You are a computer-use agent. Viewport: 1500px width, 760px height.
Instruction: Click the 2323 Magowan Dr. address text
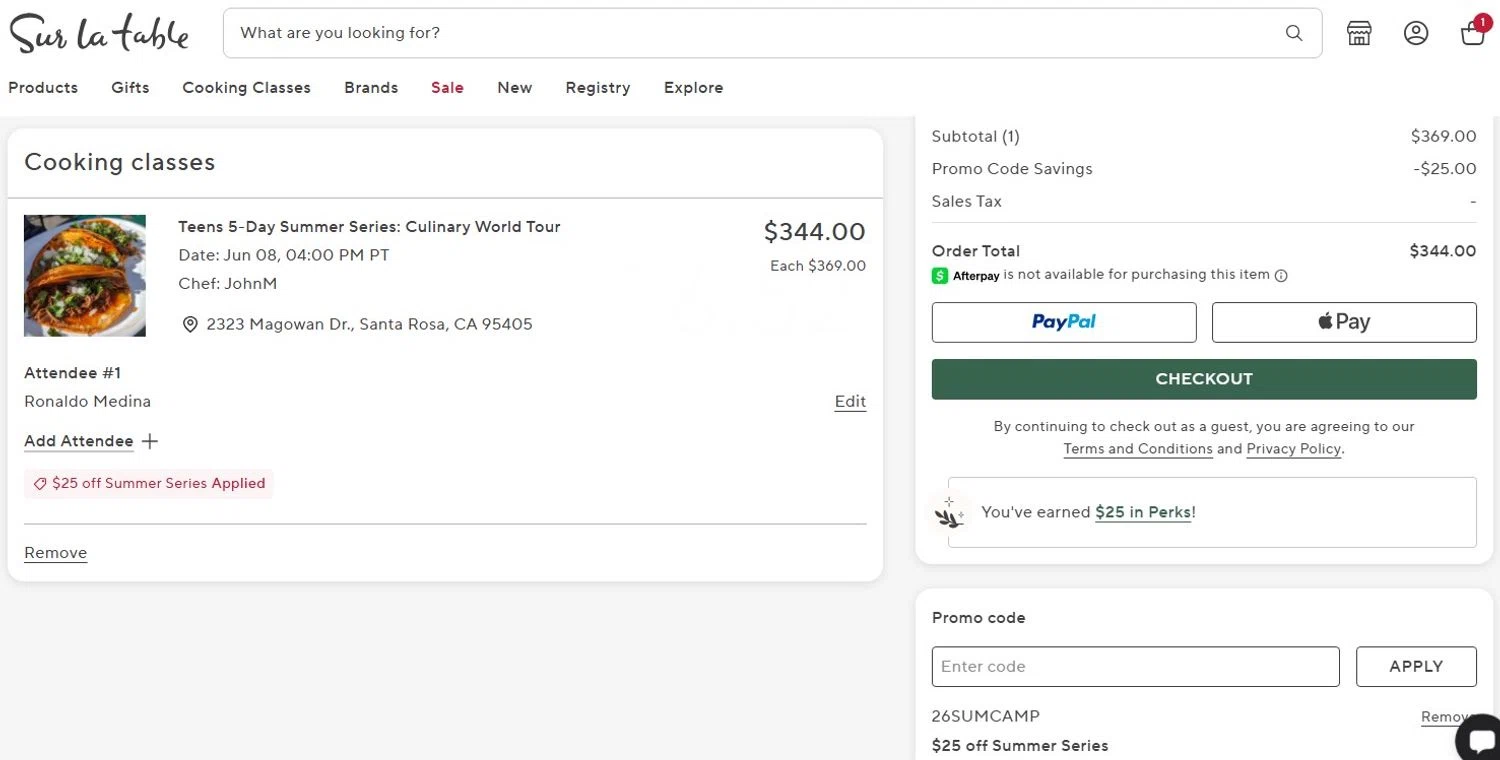369,324
